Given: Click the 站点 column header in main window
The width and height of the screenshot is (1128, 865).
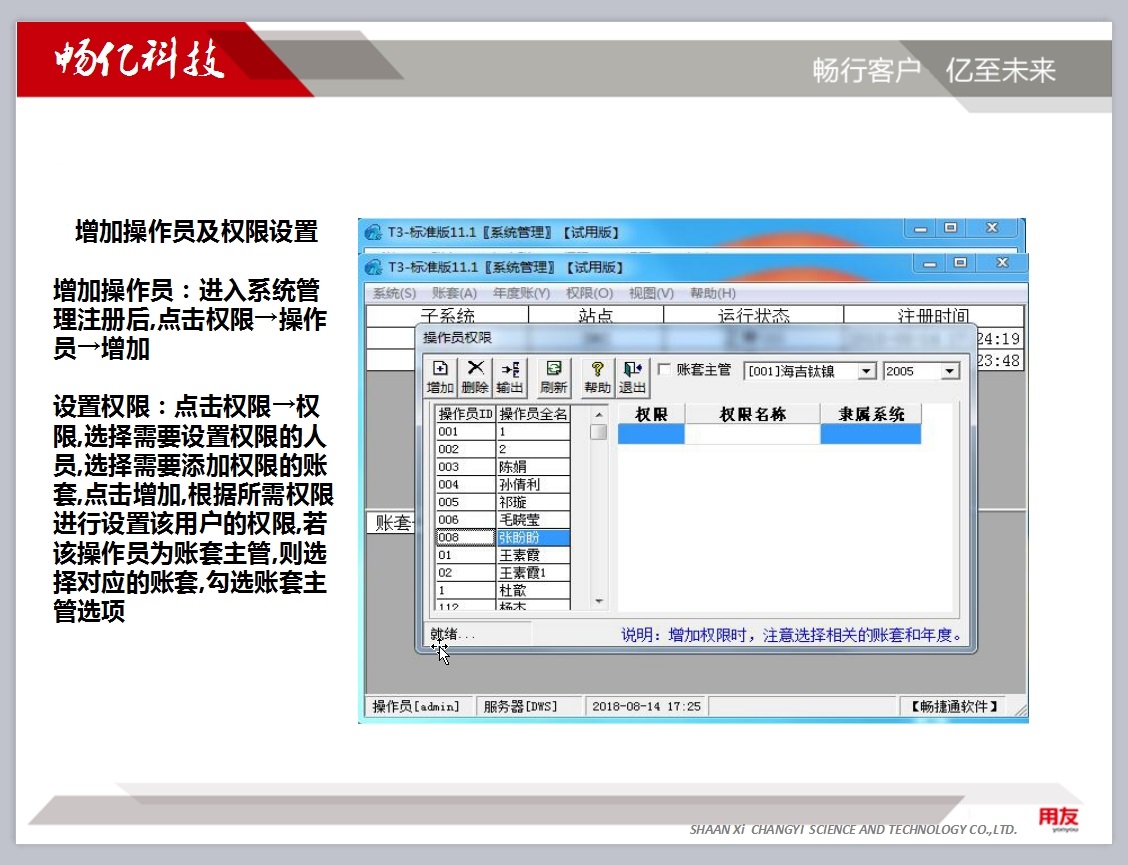Looking at the screenshot, I should [596, 315].
